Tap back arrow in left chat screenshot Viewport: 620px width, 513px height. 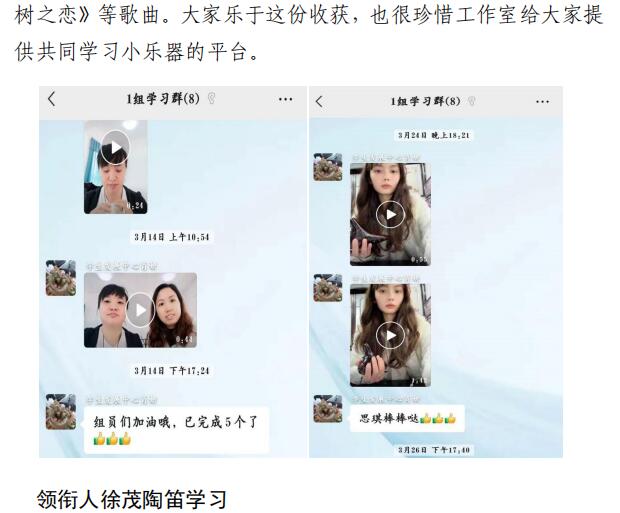pyautogui.click(x=51, y=99)
